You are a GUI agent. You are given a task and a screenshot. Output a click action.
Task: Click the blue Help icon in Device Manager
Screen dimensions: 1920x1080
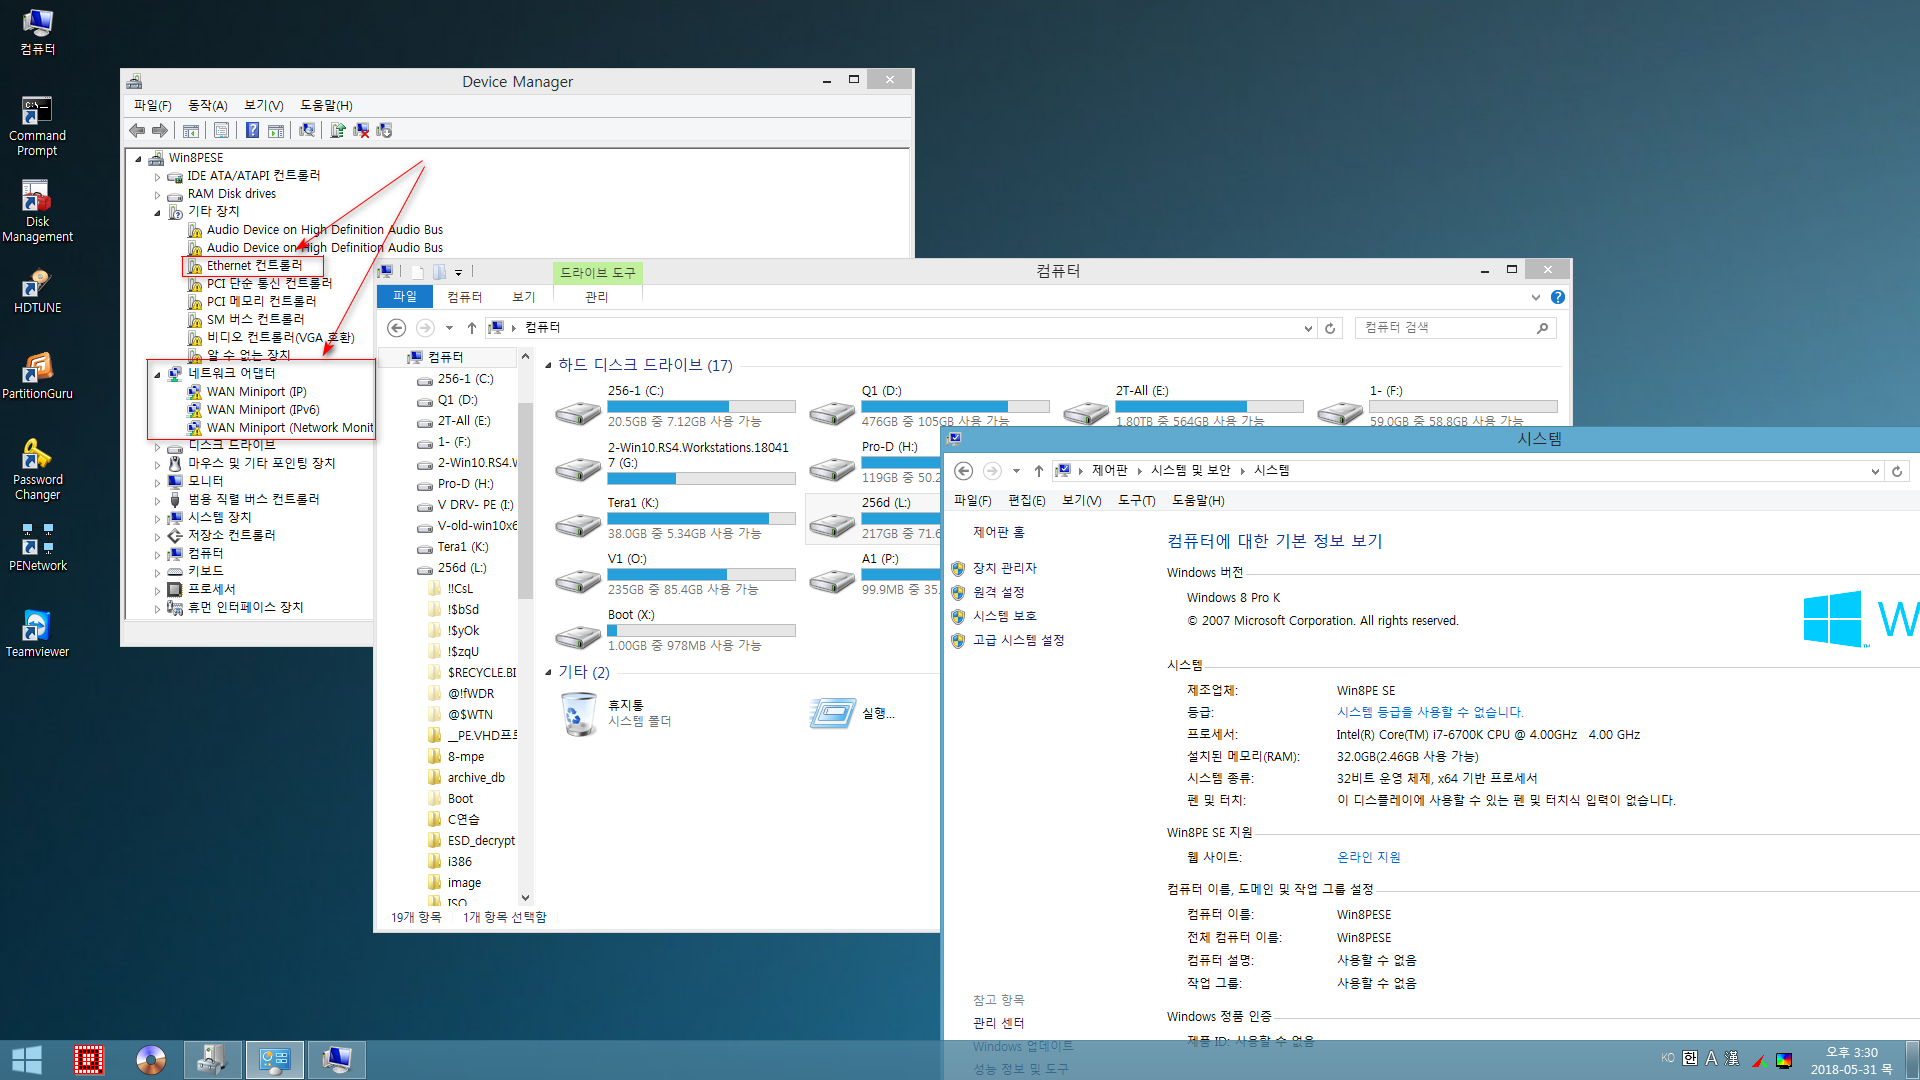point(252,130)
